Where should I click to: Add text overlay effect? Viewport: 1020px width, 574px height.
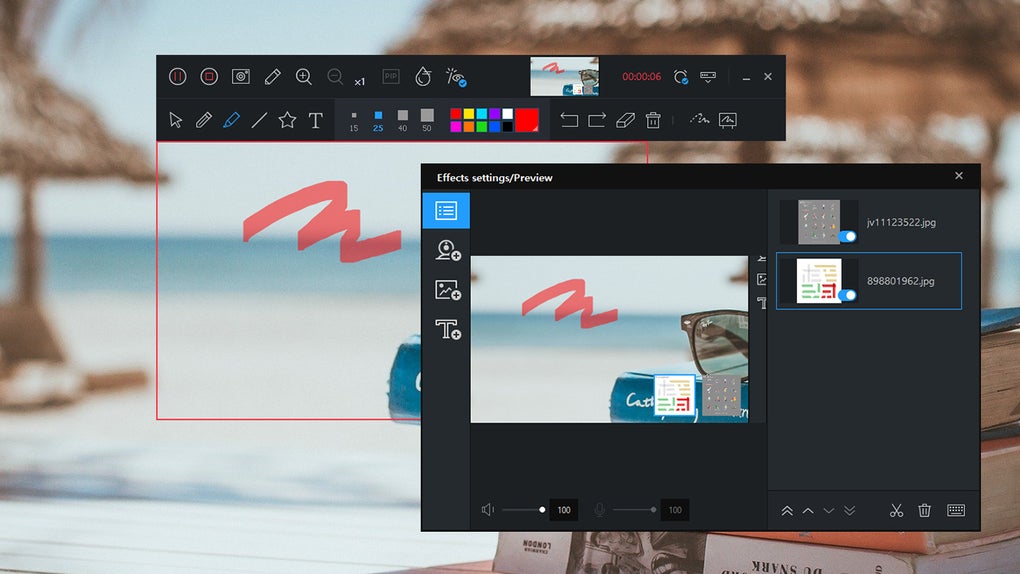point(448,329)
